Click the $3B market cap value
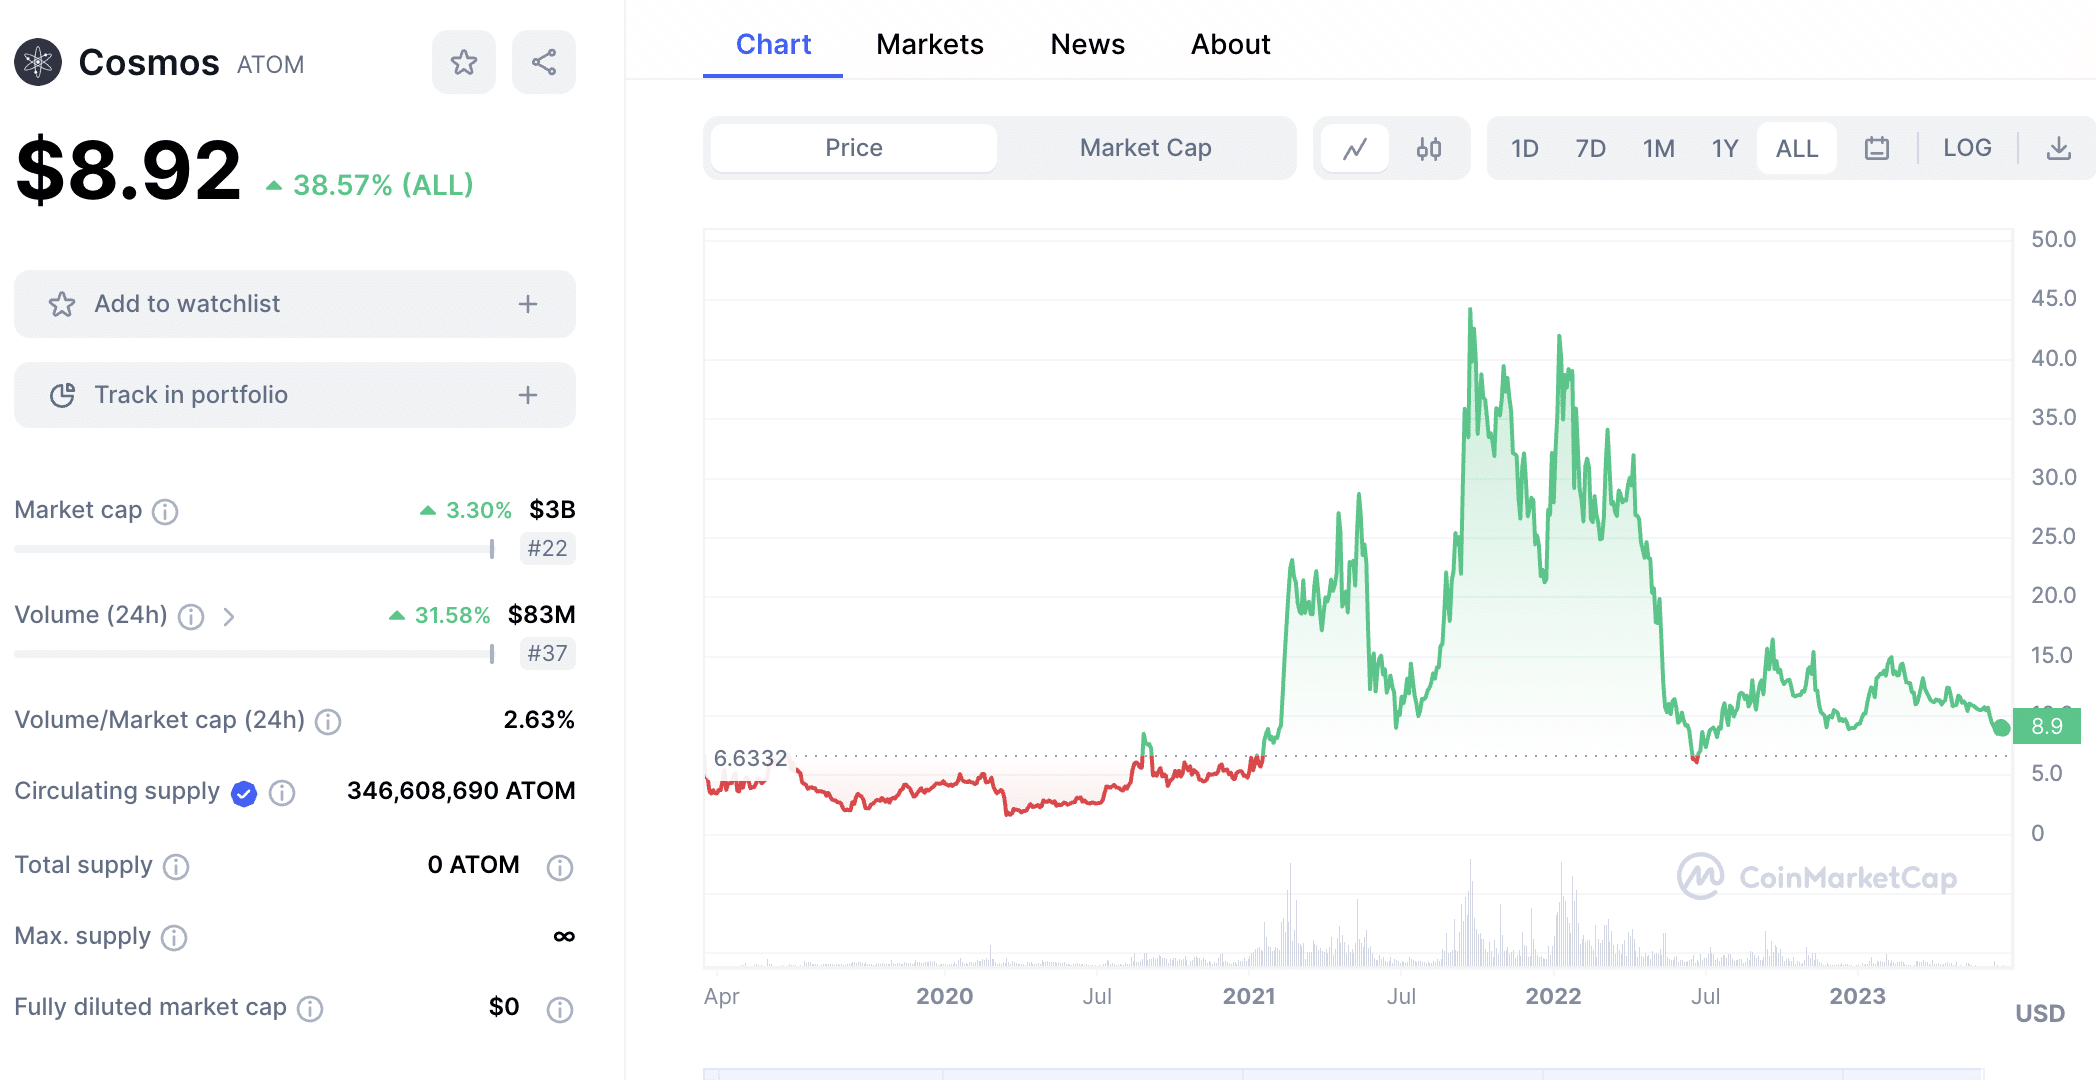Viewport: 2096px width, 1080px height. 552,510
